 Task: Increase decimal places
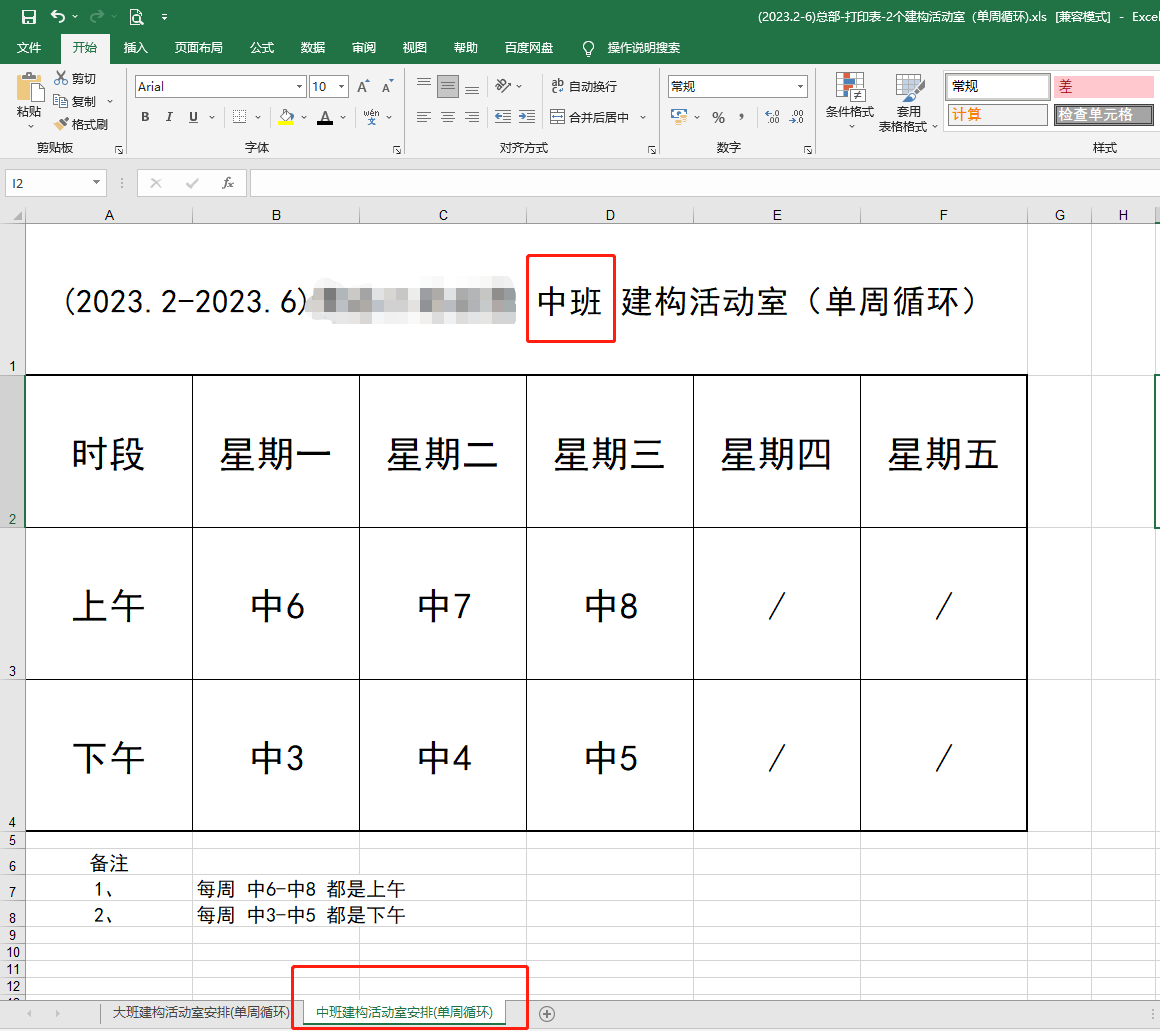point(772,117)
